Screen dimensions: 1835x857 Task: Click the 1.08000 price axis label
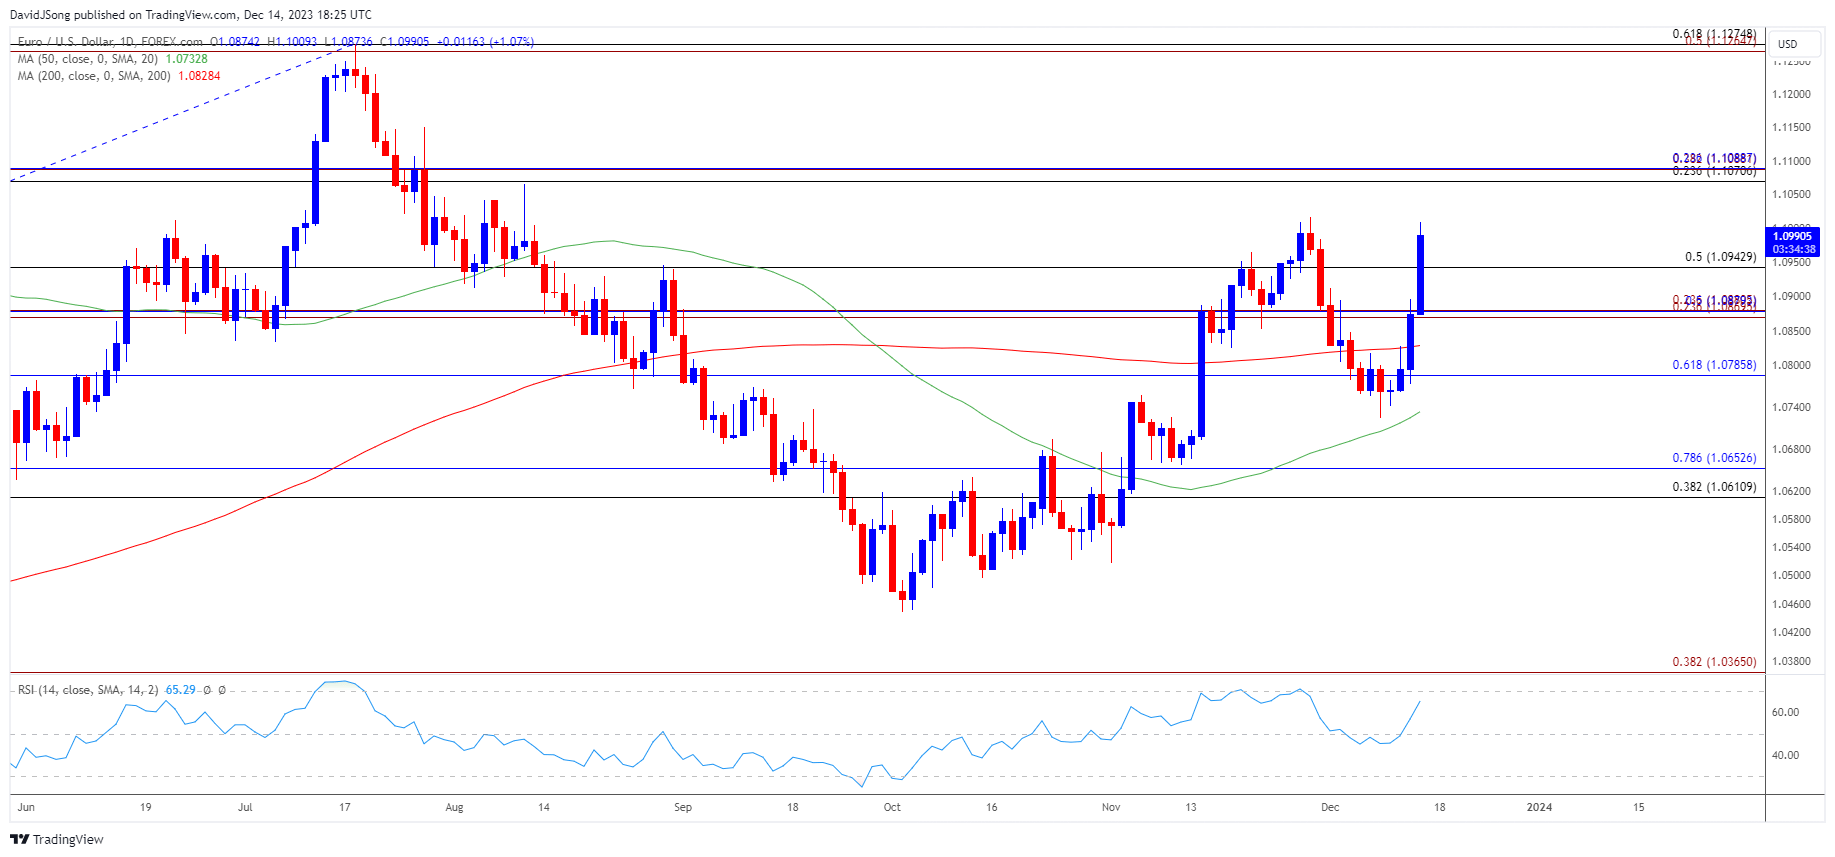(x=1791, y=366)
